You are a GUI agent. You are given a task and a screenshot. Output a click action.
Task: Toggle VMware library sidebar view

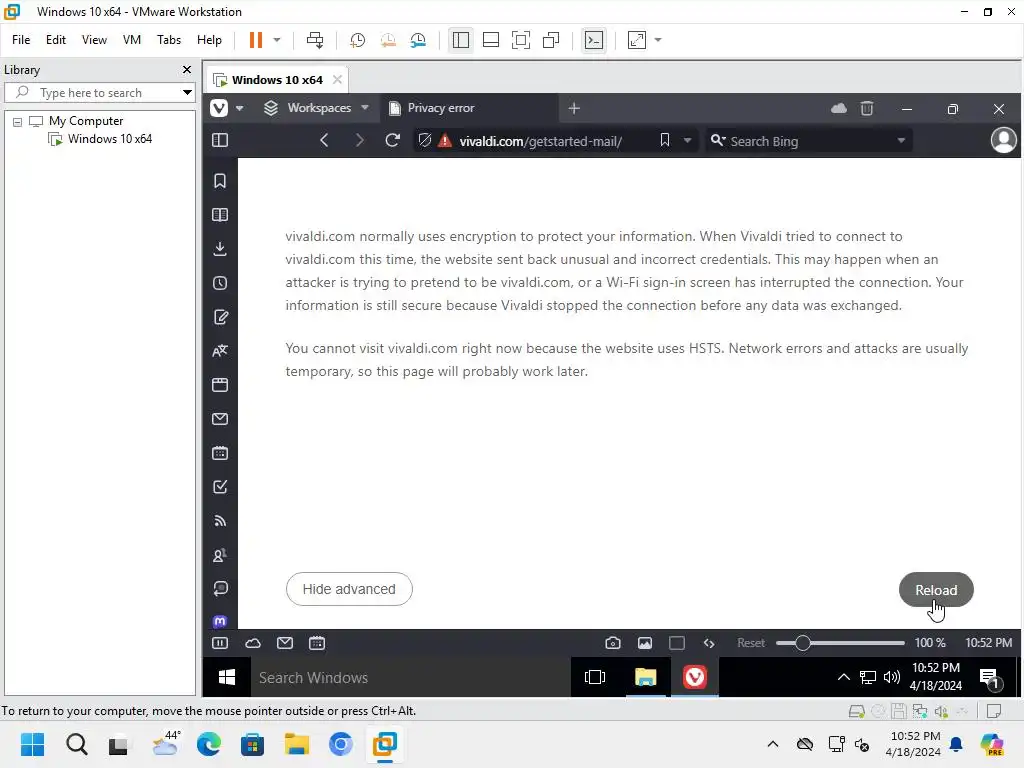pyautogui.click(x=460, y=40)
